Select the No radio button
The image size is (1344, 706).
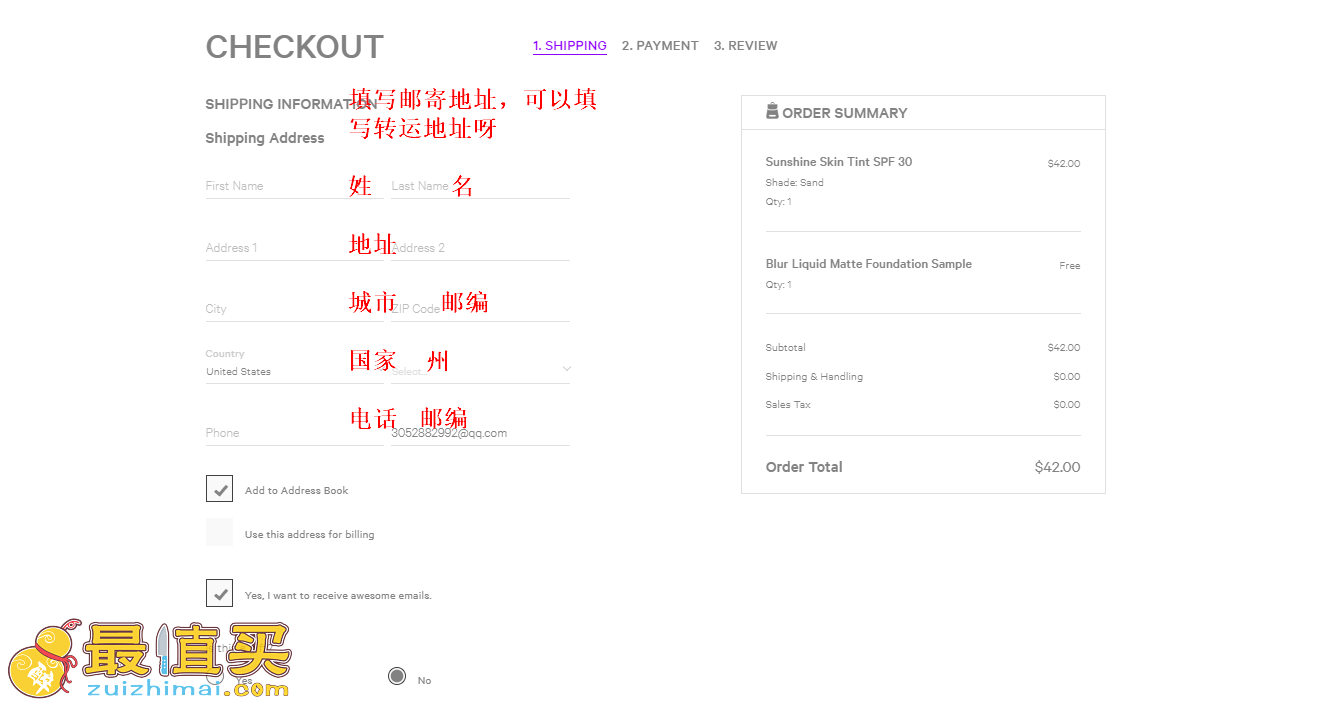pyautogui.click(x=397, y=676)
